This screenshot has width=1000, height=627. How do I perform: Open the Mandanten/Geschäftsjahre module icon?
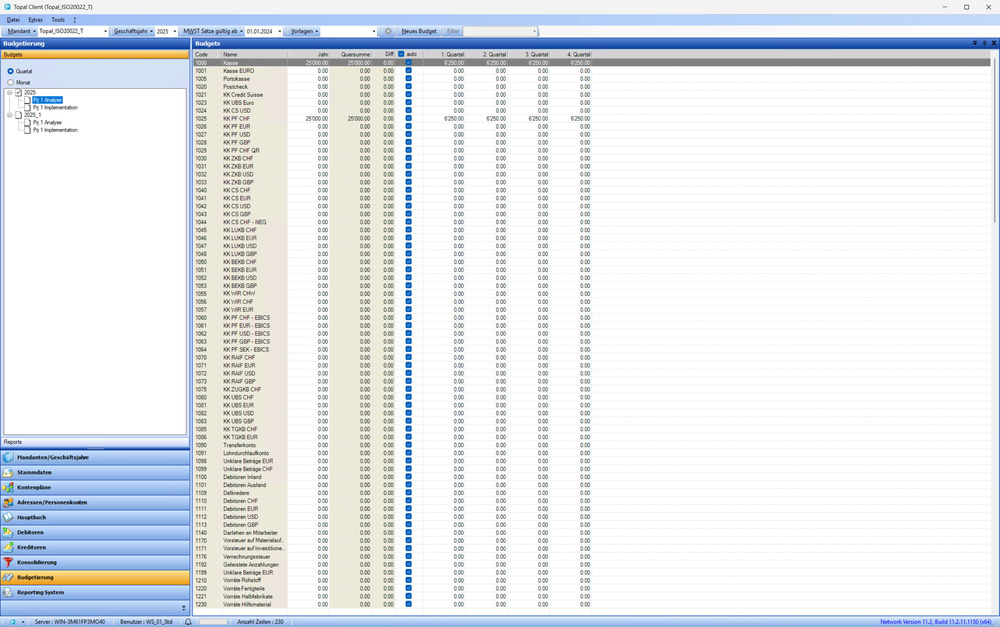click(9, 457)
